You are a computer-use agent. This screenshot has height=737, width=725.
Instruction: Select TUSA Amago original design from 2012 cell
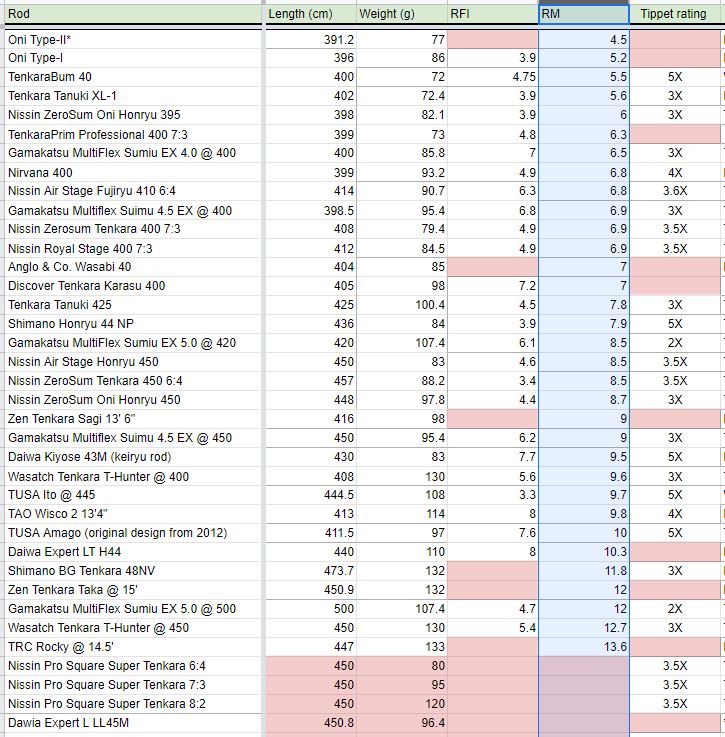click(x=133, y=533)
